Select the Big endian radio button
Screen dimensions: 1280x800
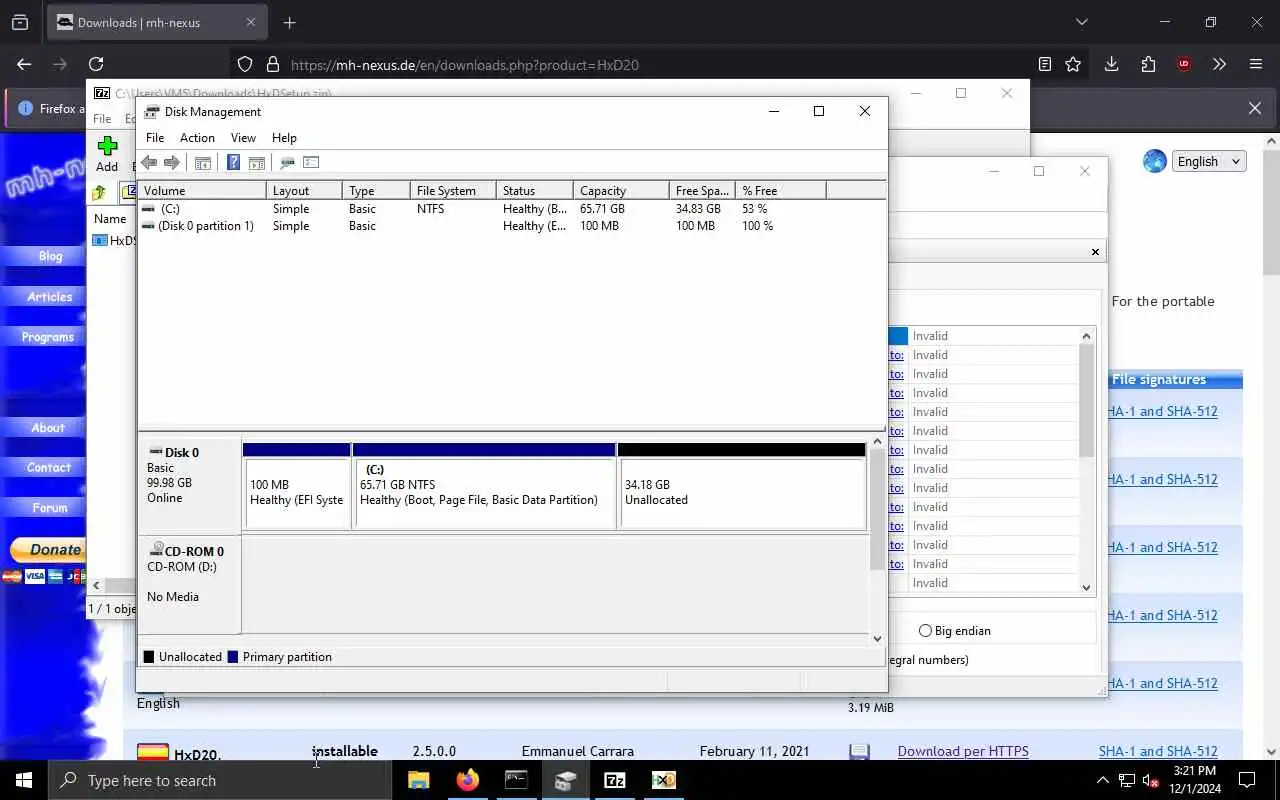point(925,631)
